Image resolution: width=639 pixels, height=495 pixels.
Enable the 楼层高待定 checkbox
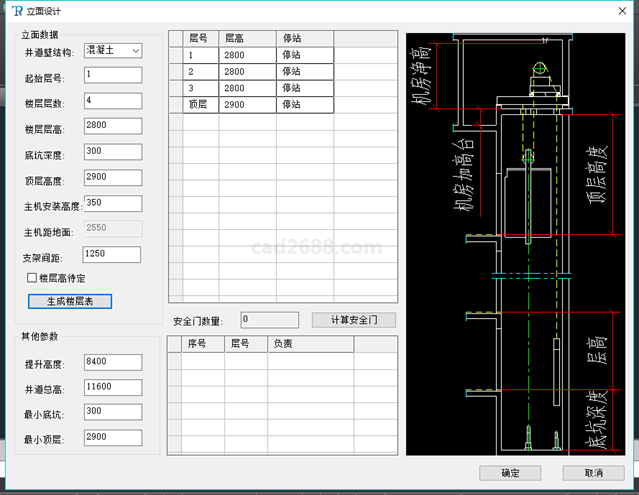(x=32, y=278)
